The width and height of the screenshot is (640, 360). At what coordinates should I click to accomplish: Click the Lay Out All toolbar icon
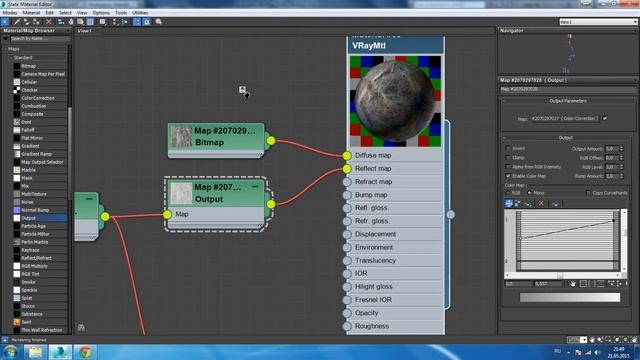[115, 22]
